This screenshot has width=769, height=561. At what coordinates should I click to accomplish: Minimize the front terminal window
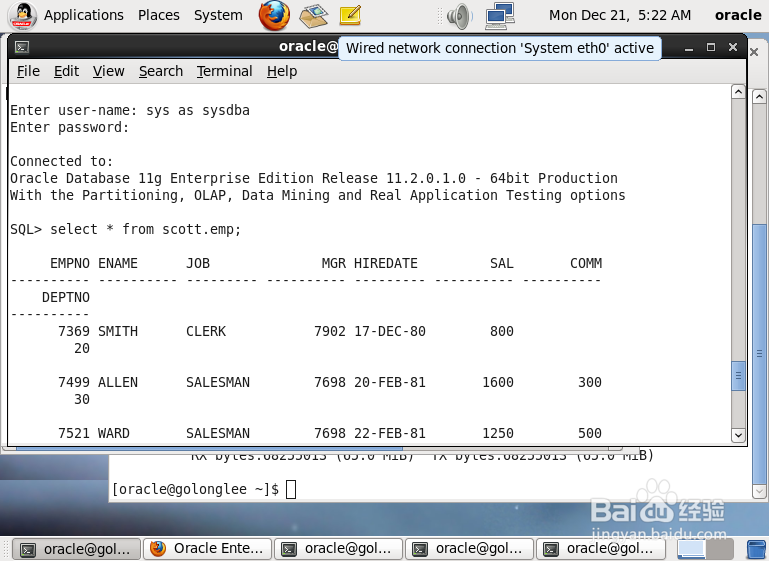[689, 48]
